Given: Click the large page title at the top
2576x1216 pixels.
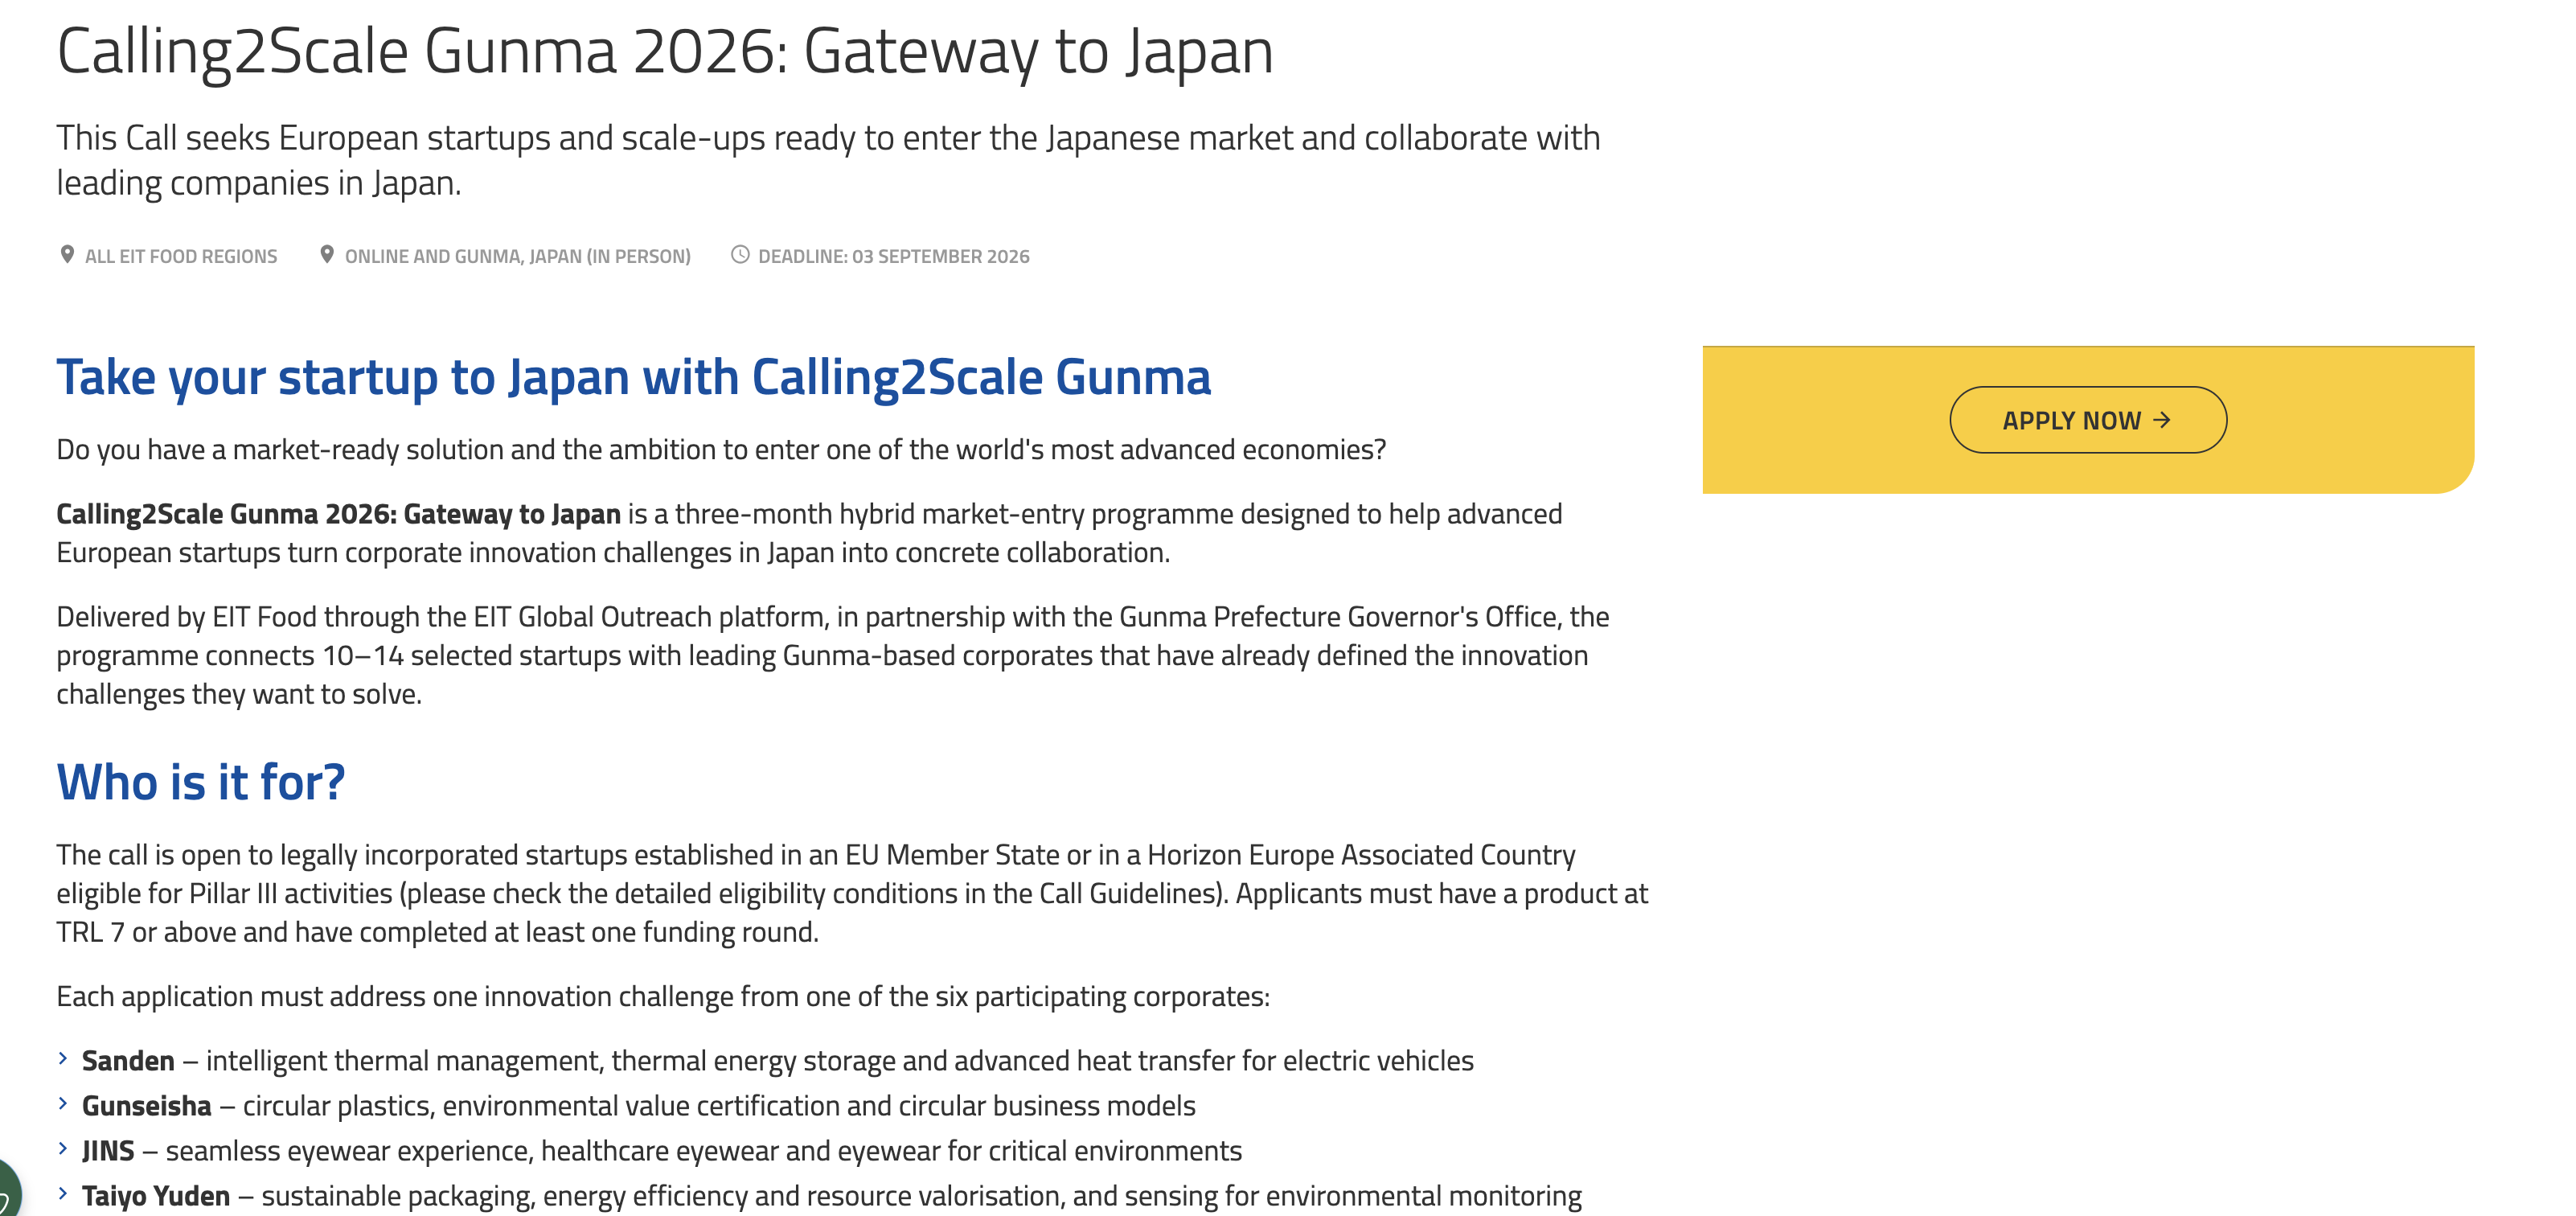Looking at the screenshot, I should 665,52.
